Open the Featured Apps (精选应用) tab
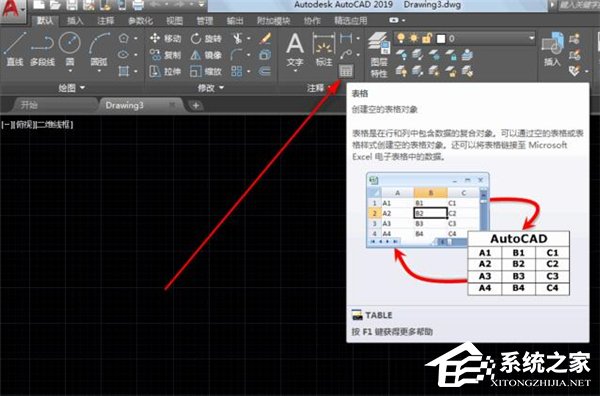Image resolution: width=600 pixels, height=396 pixels. point(351,21)
